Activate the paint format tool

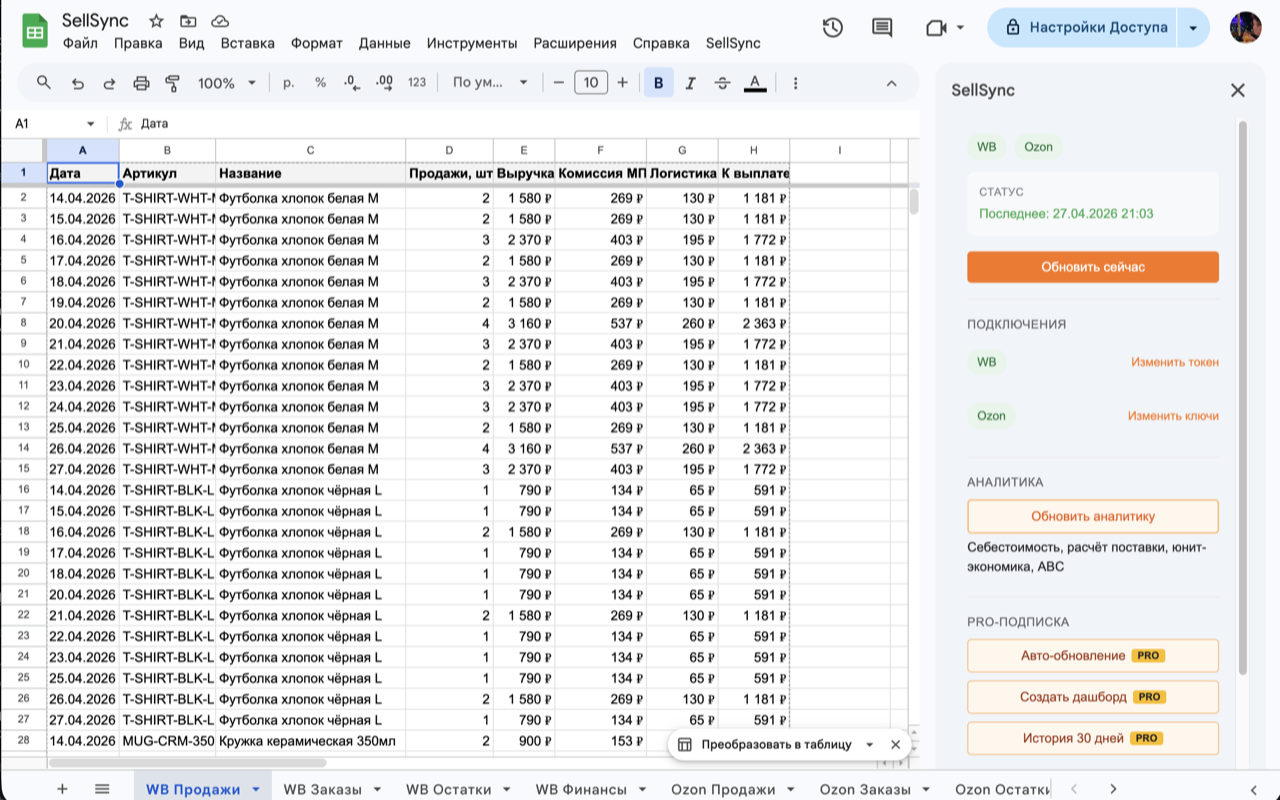pyautogui.click(x=172, y=83)
